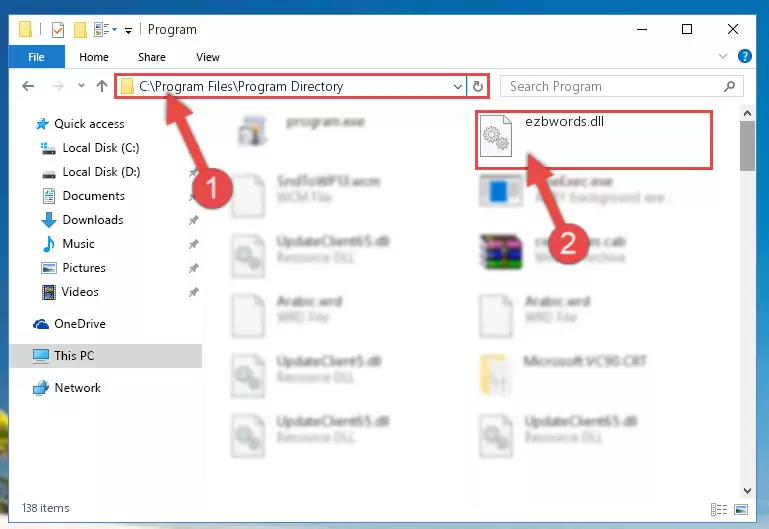Click the Downloads pin icon
This screenshot has width=769, height=529.
(x=194, y=220)
